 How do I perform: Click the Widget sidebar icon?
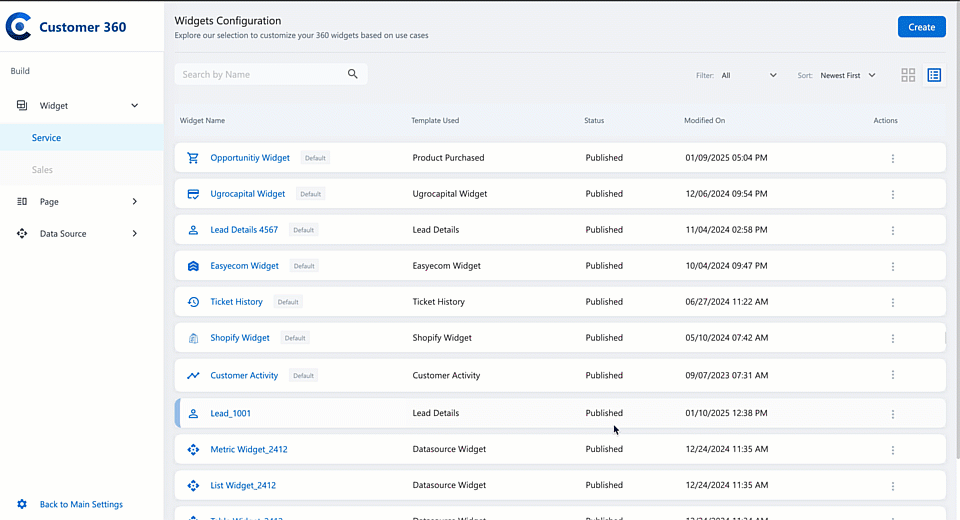22,105
